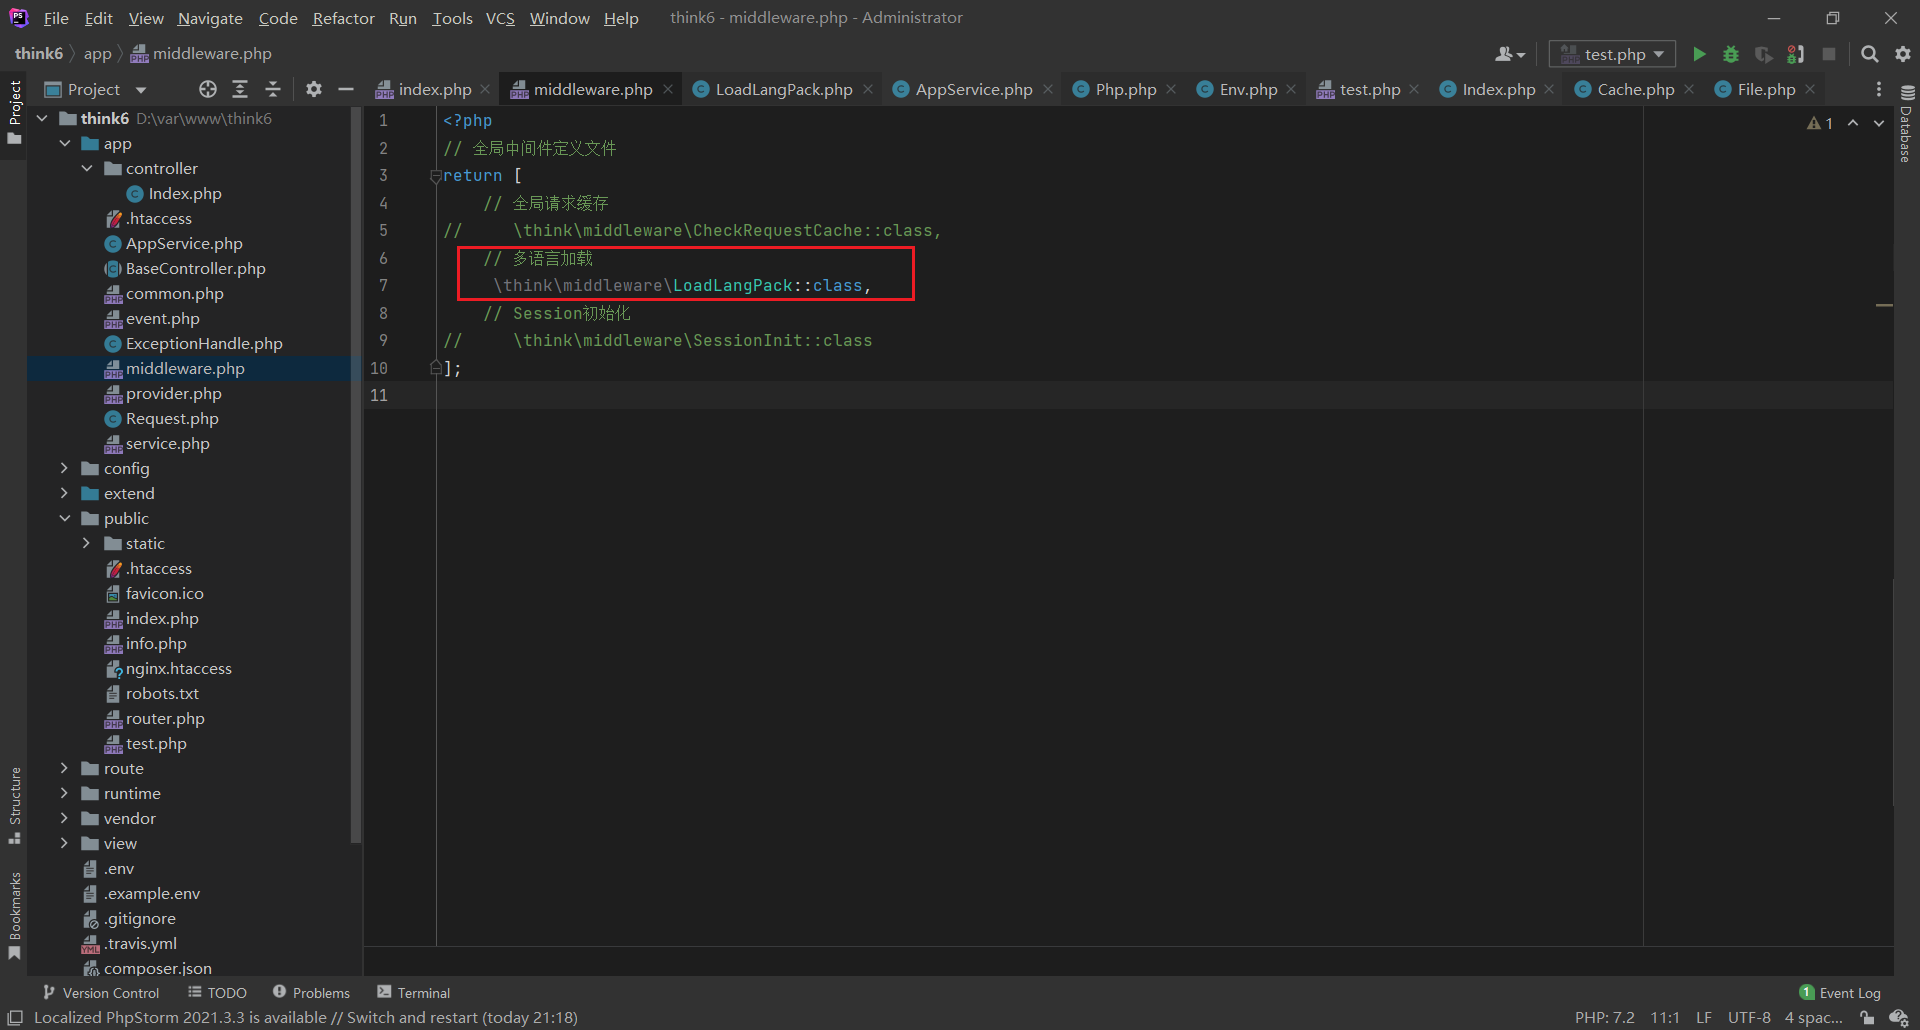Open the Problems tool window
Image resolution: width=1920 pixels, height=1030 pixels.
coord(311,993)
